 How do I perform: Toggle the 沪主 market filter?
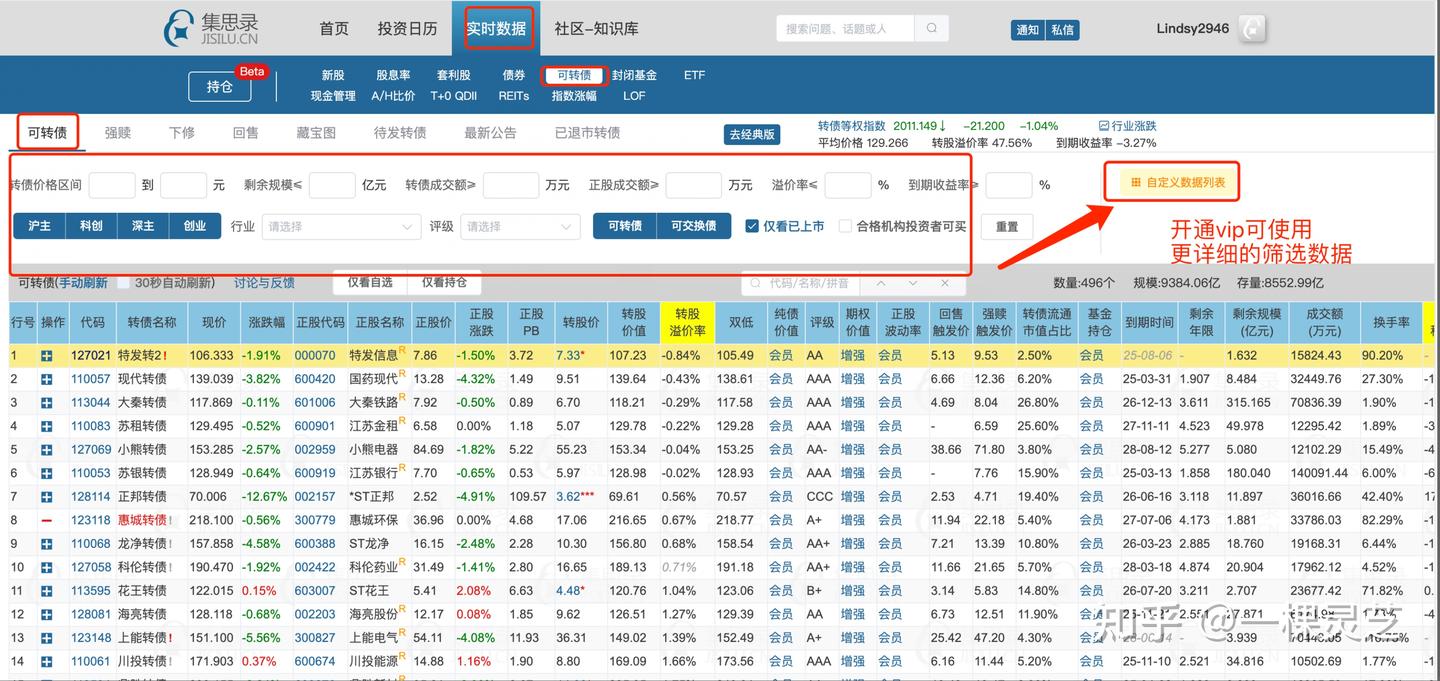pos(40,226)
